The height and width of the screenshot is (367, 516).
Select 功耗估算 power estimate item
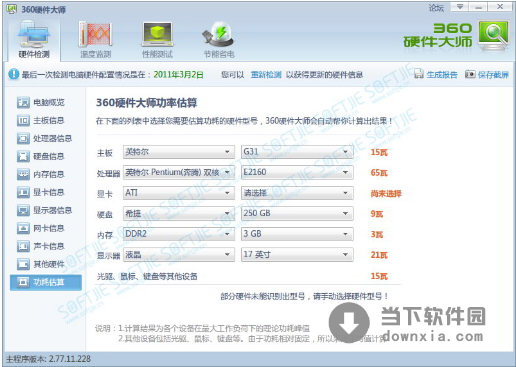45,282
